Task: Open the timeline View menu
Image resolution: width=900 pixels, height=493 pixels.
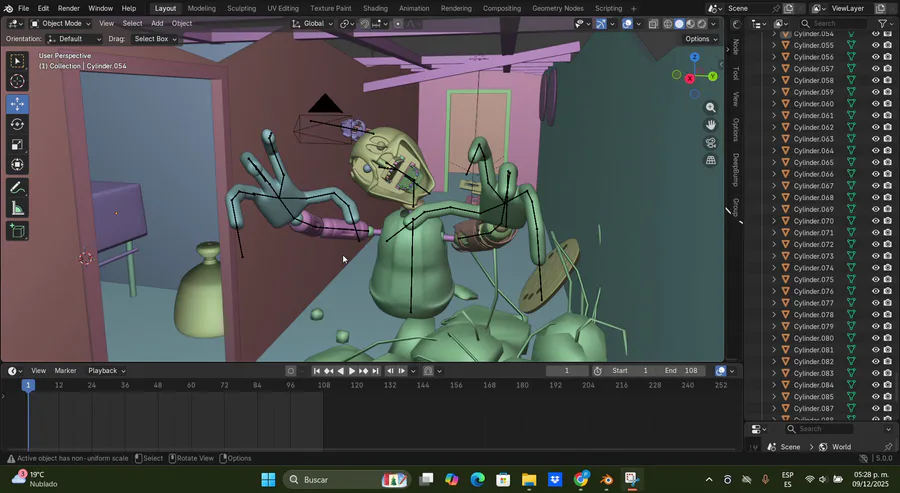Action: [38, 371]
